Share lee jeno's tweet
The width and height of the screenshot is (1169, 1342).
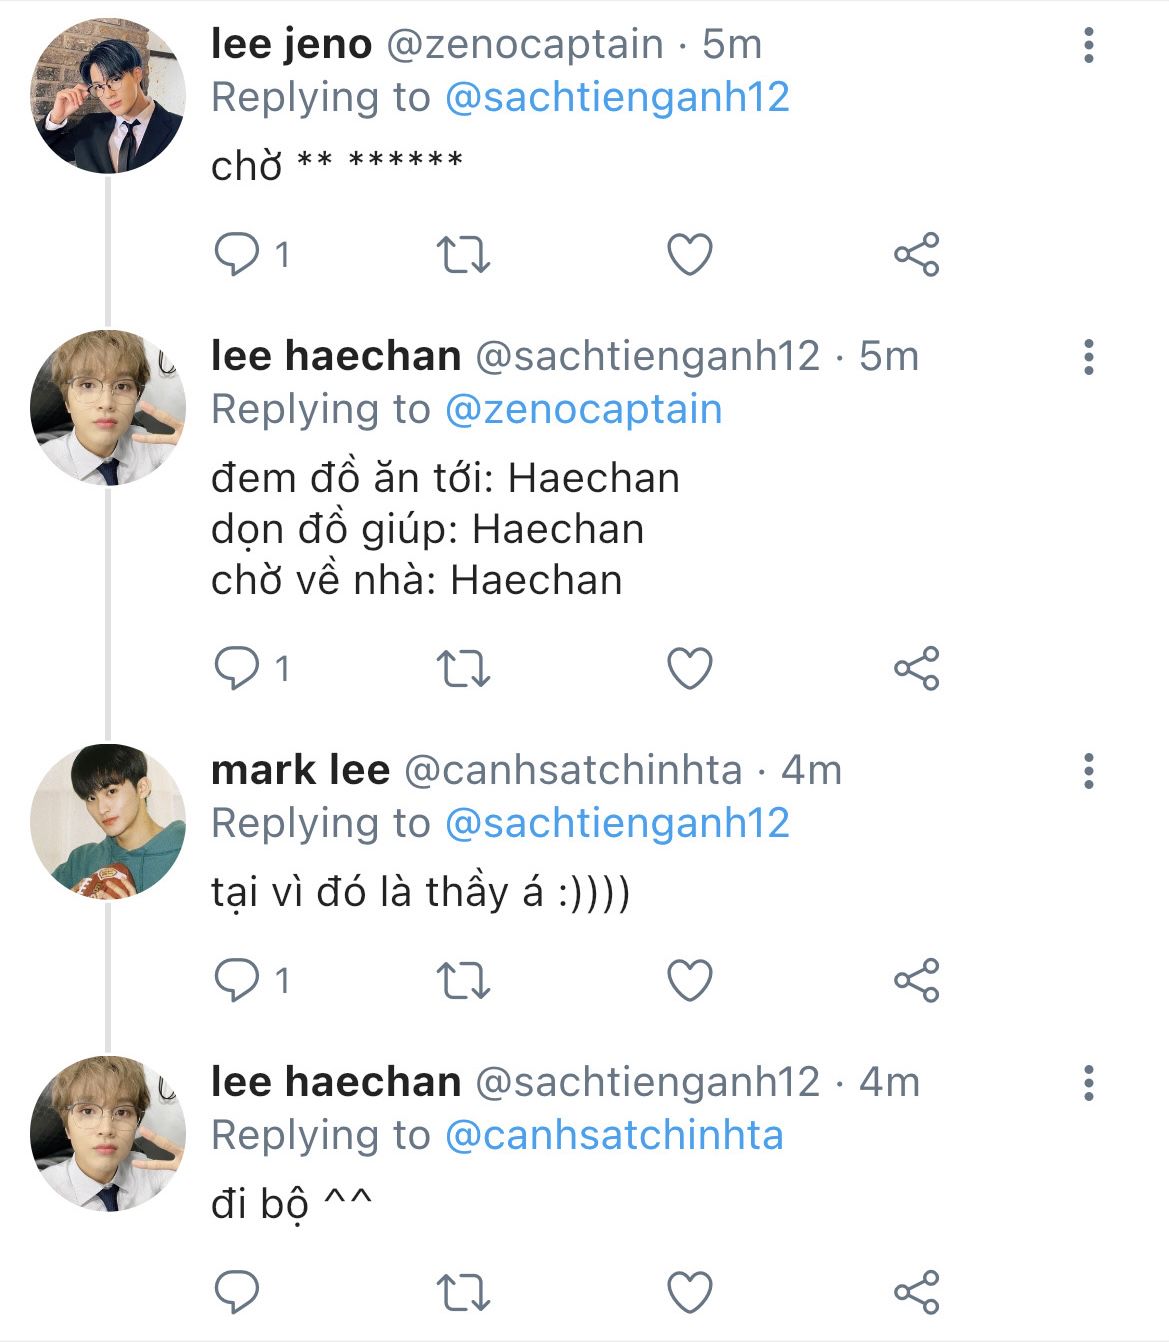(x=916, y=254)
